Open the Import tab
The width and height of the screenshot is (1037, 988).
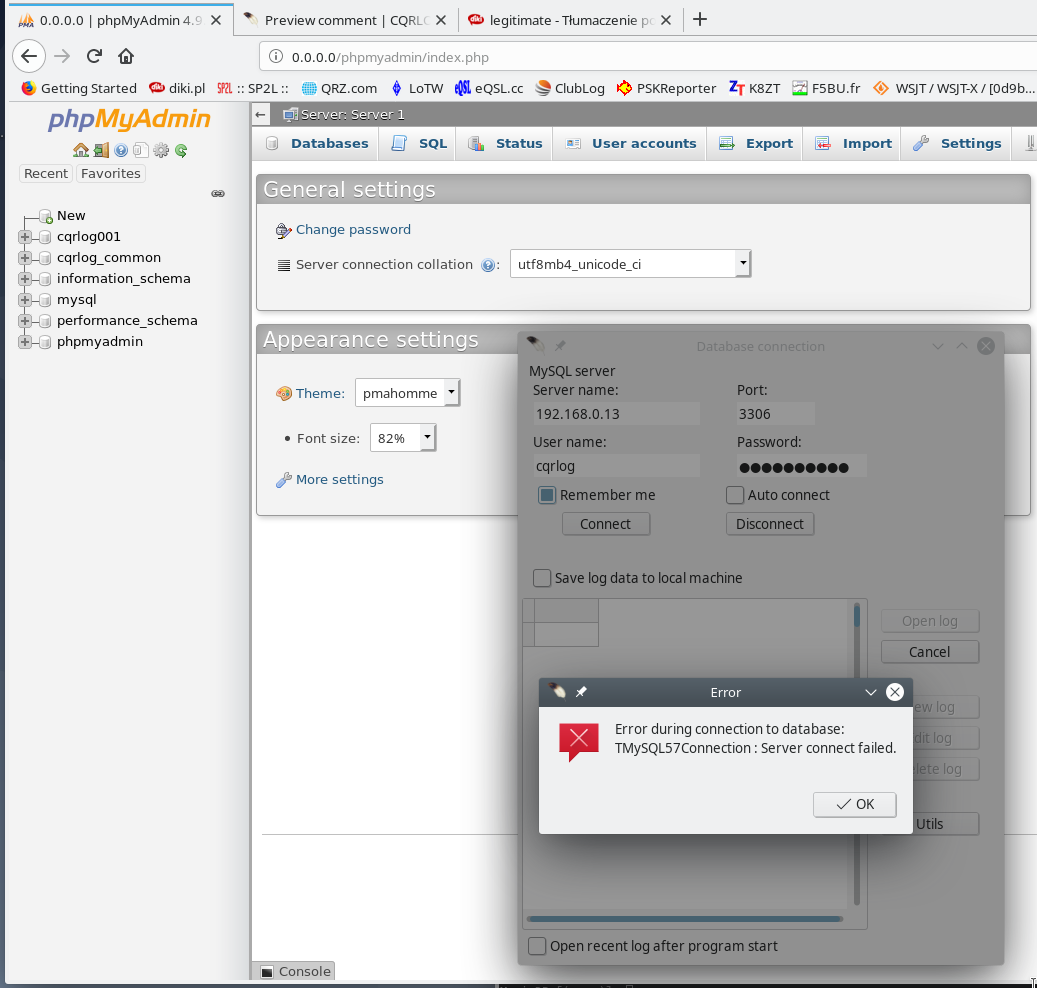[853, 144]
